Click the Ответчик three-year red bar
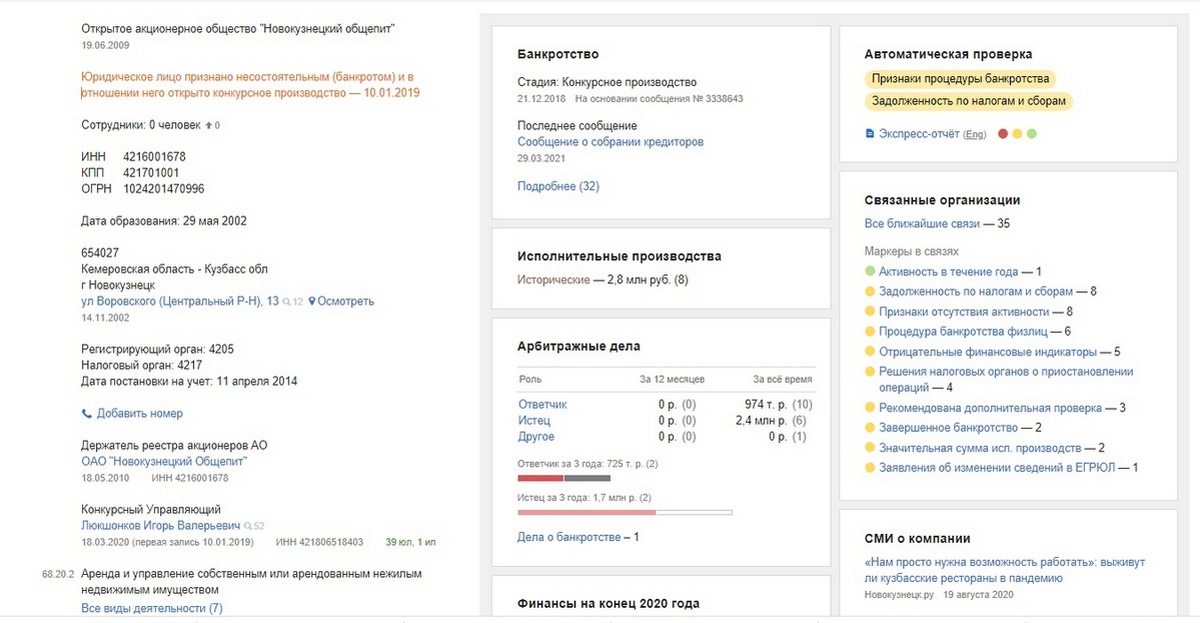Image resolution: width=1200 pixels, height=623 pixels. (x=541, y=478)
